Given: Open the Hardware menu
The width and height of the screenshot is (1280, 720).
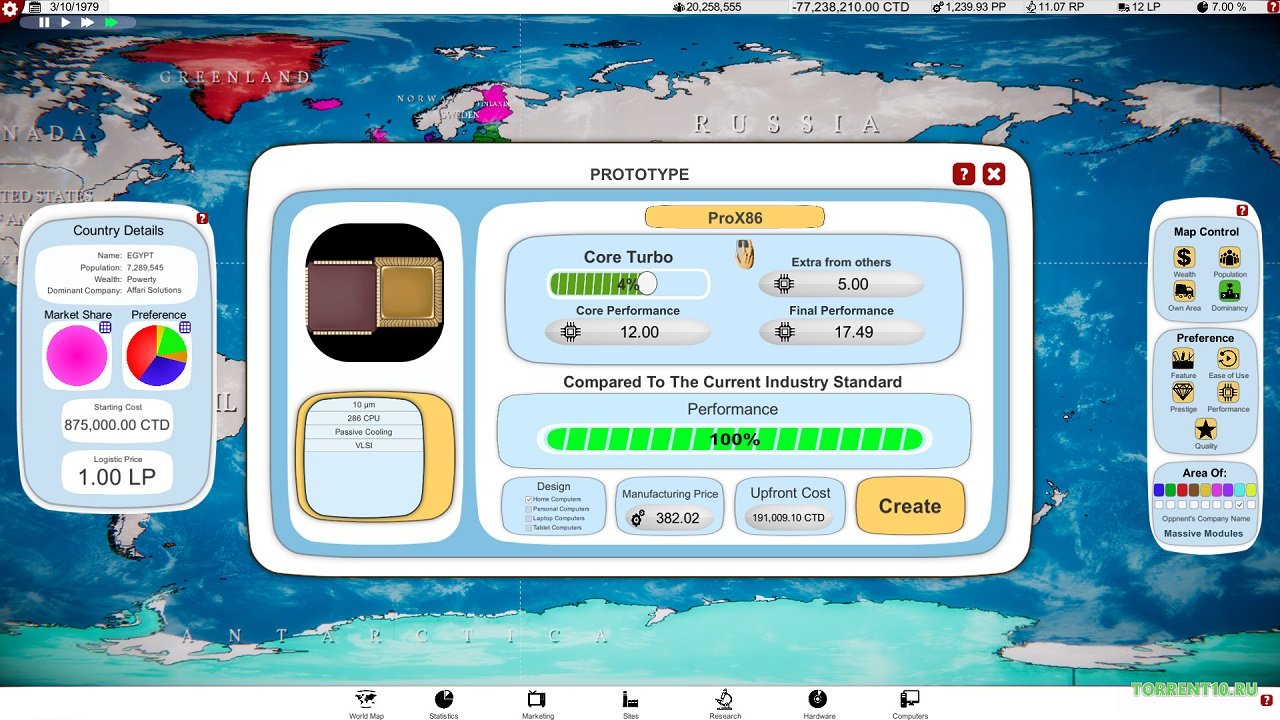Looking at the screenshot, I should click(x=818, y=703).
